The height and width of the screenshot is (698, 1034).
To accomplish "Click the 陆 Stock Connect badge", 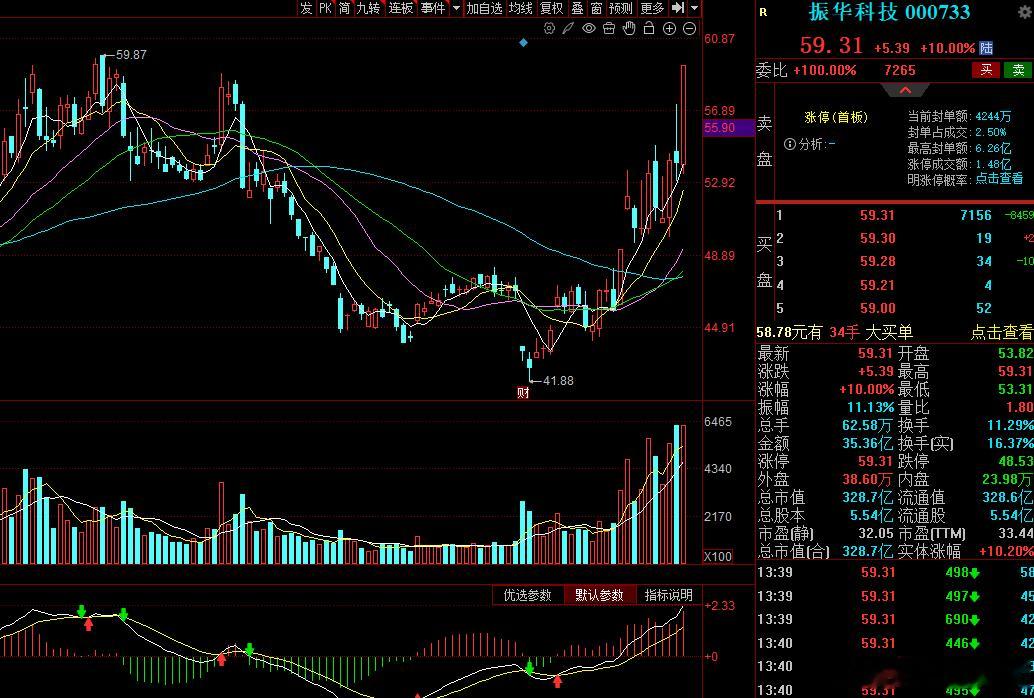I will click(x=986, y=48).
